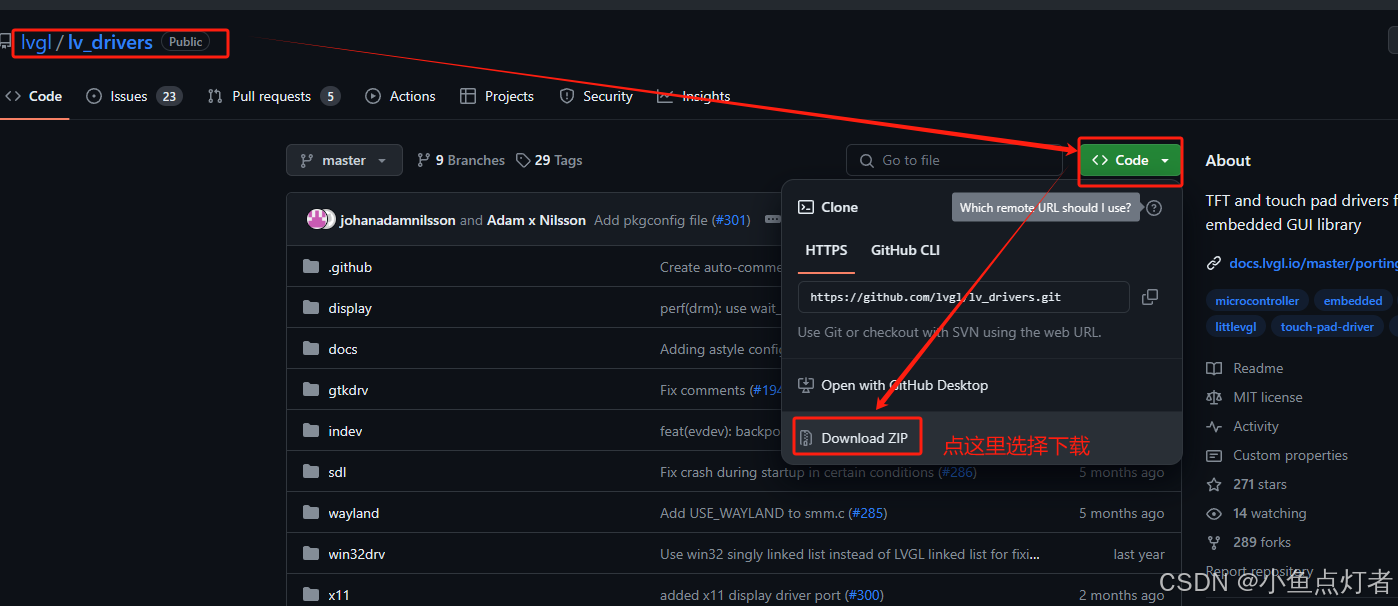
Task: Open the master branch dropdown
Action: tap(344, 160)
